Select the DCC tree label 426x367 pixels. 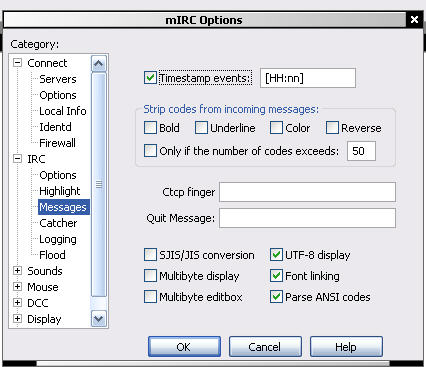(x=38, y=303)
